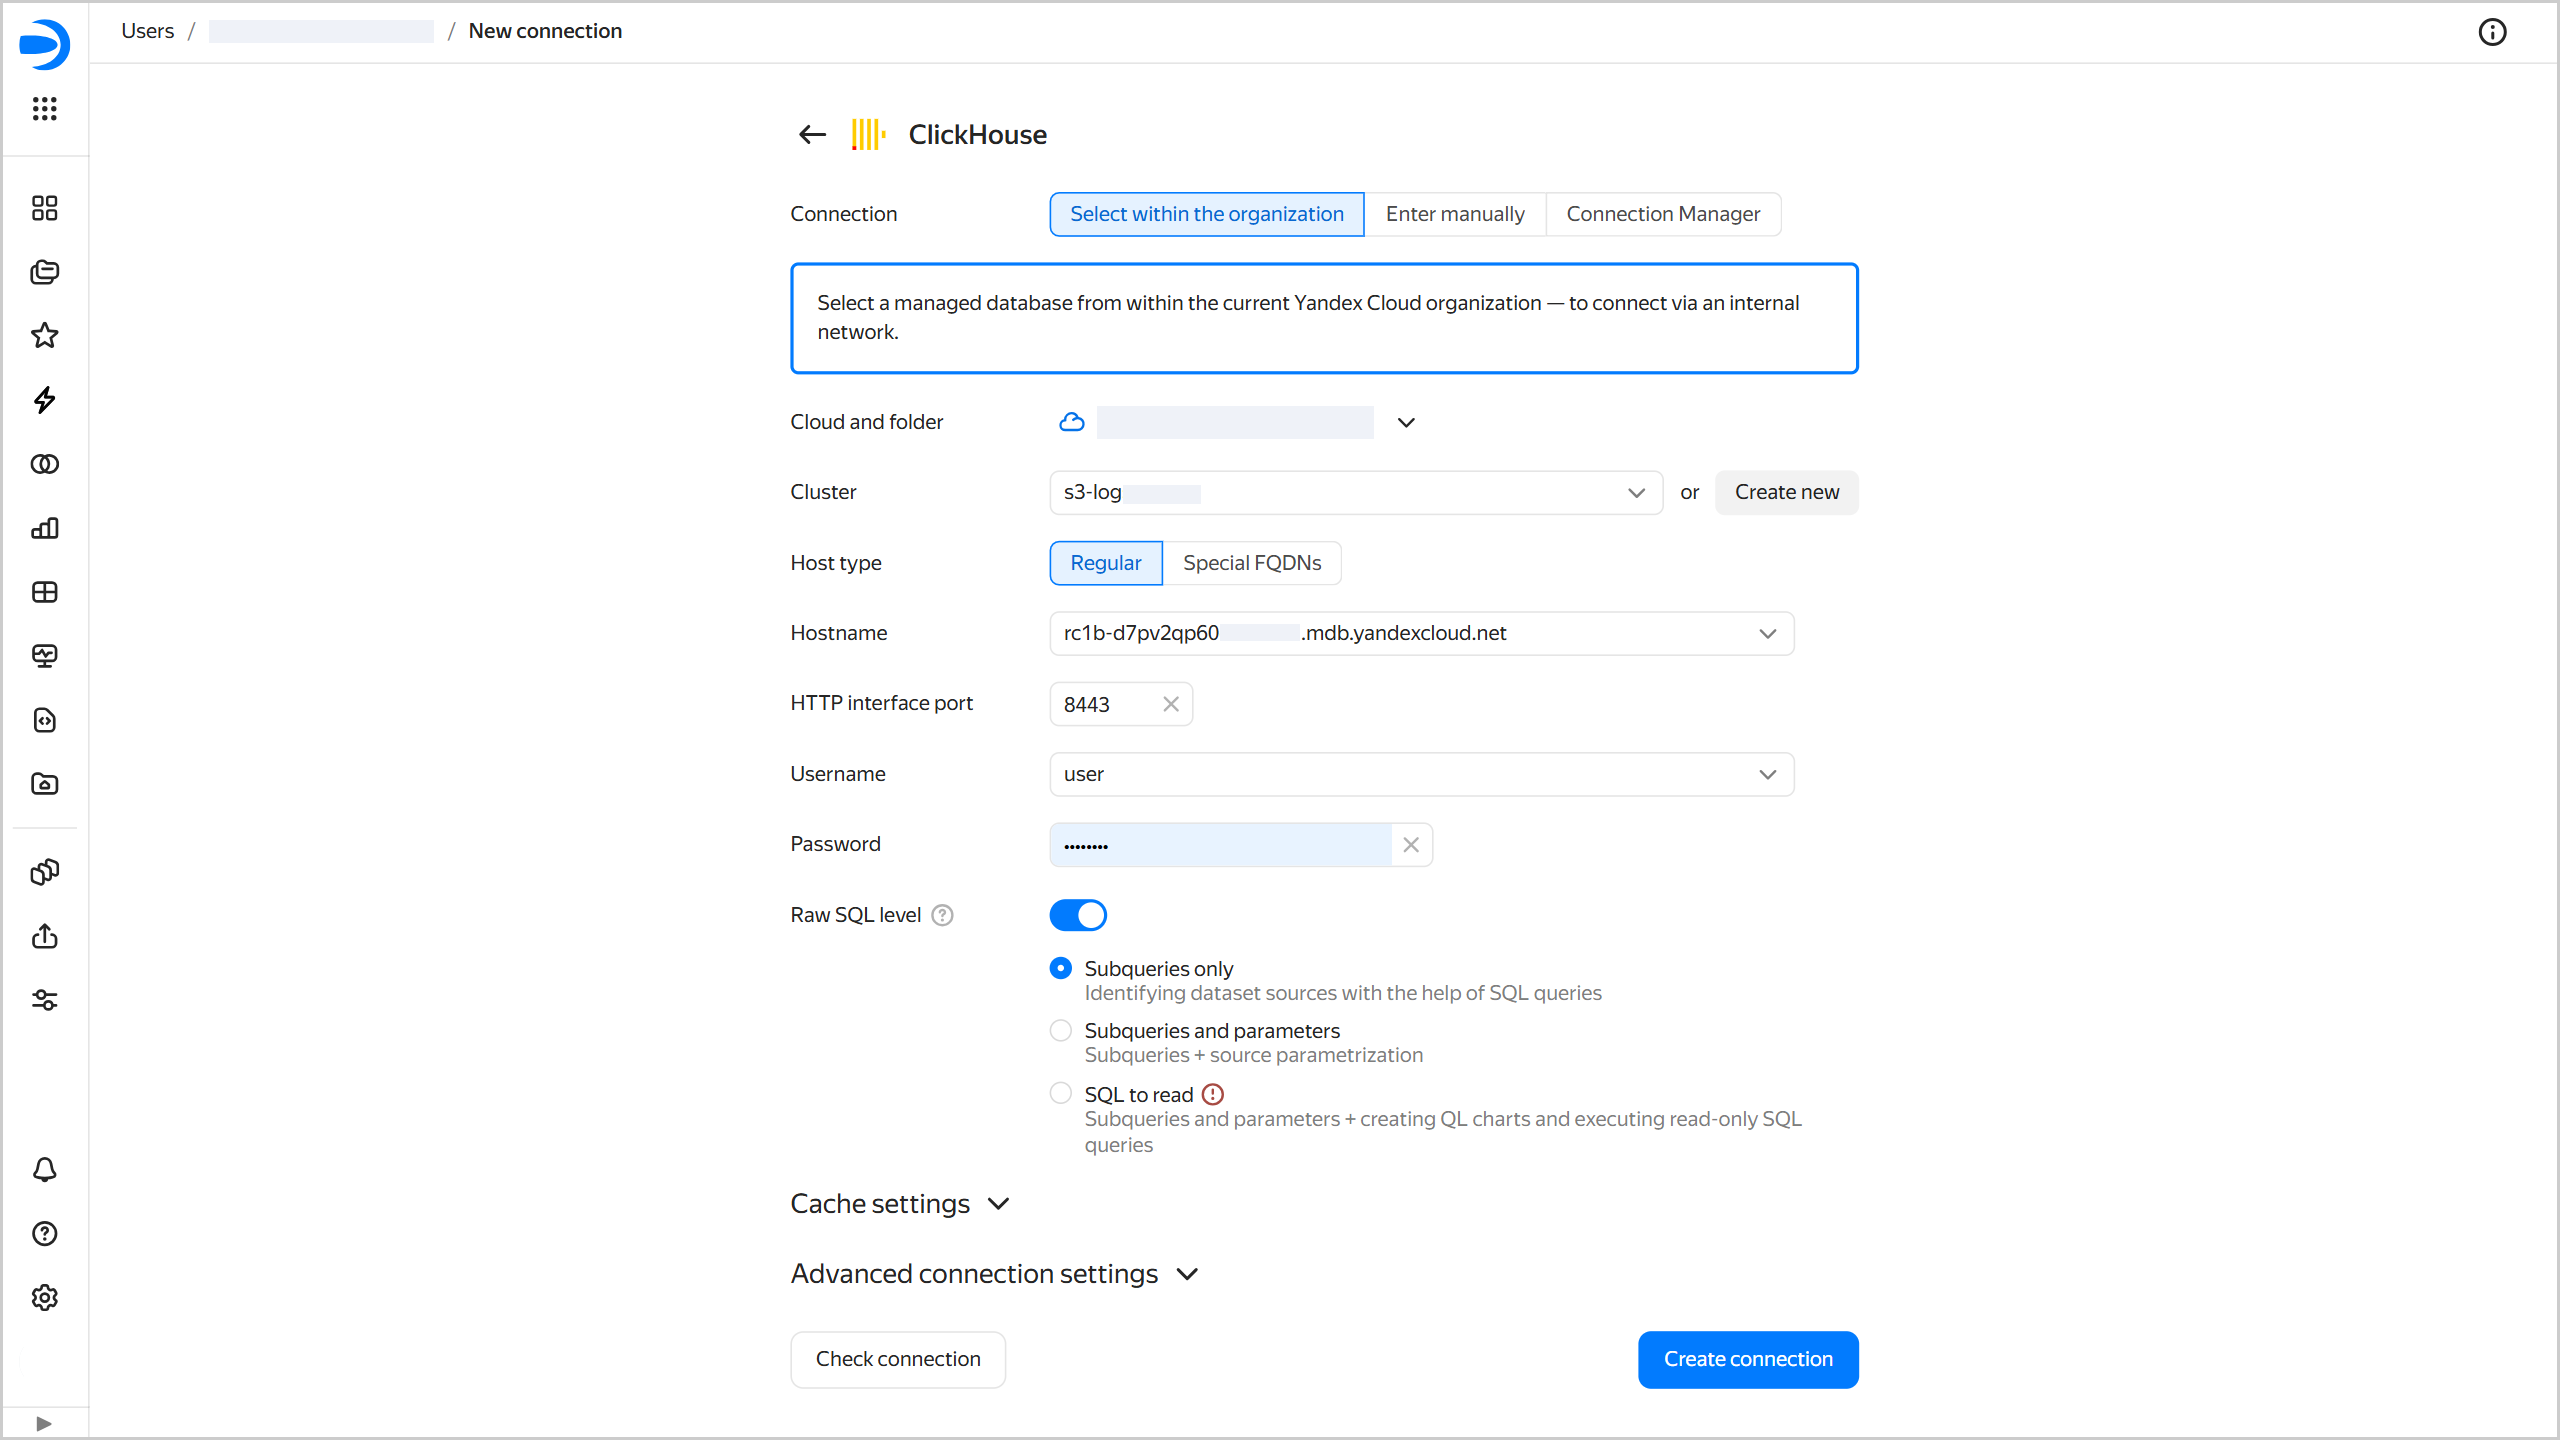2560x1440 pixels.
Task: Click the managed database info banner text
Action: tap(1308, 317)
